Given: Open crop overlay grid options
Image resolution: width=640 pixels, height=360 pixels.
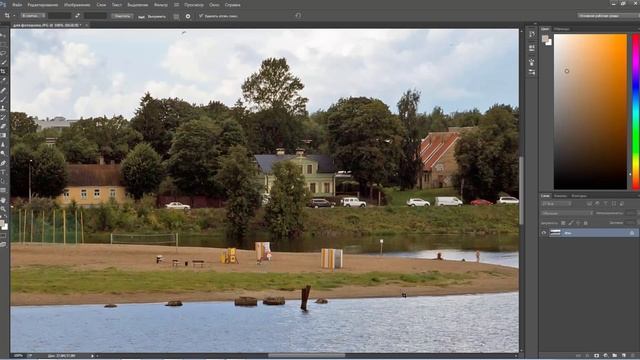Looking at the screenshot, I should point(176,16).
